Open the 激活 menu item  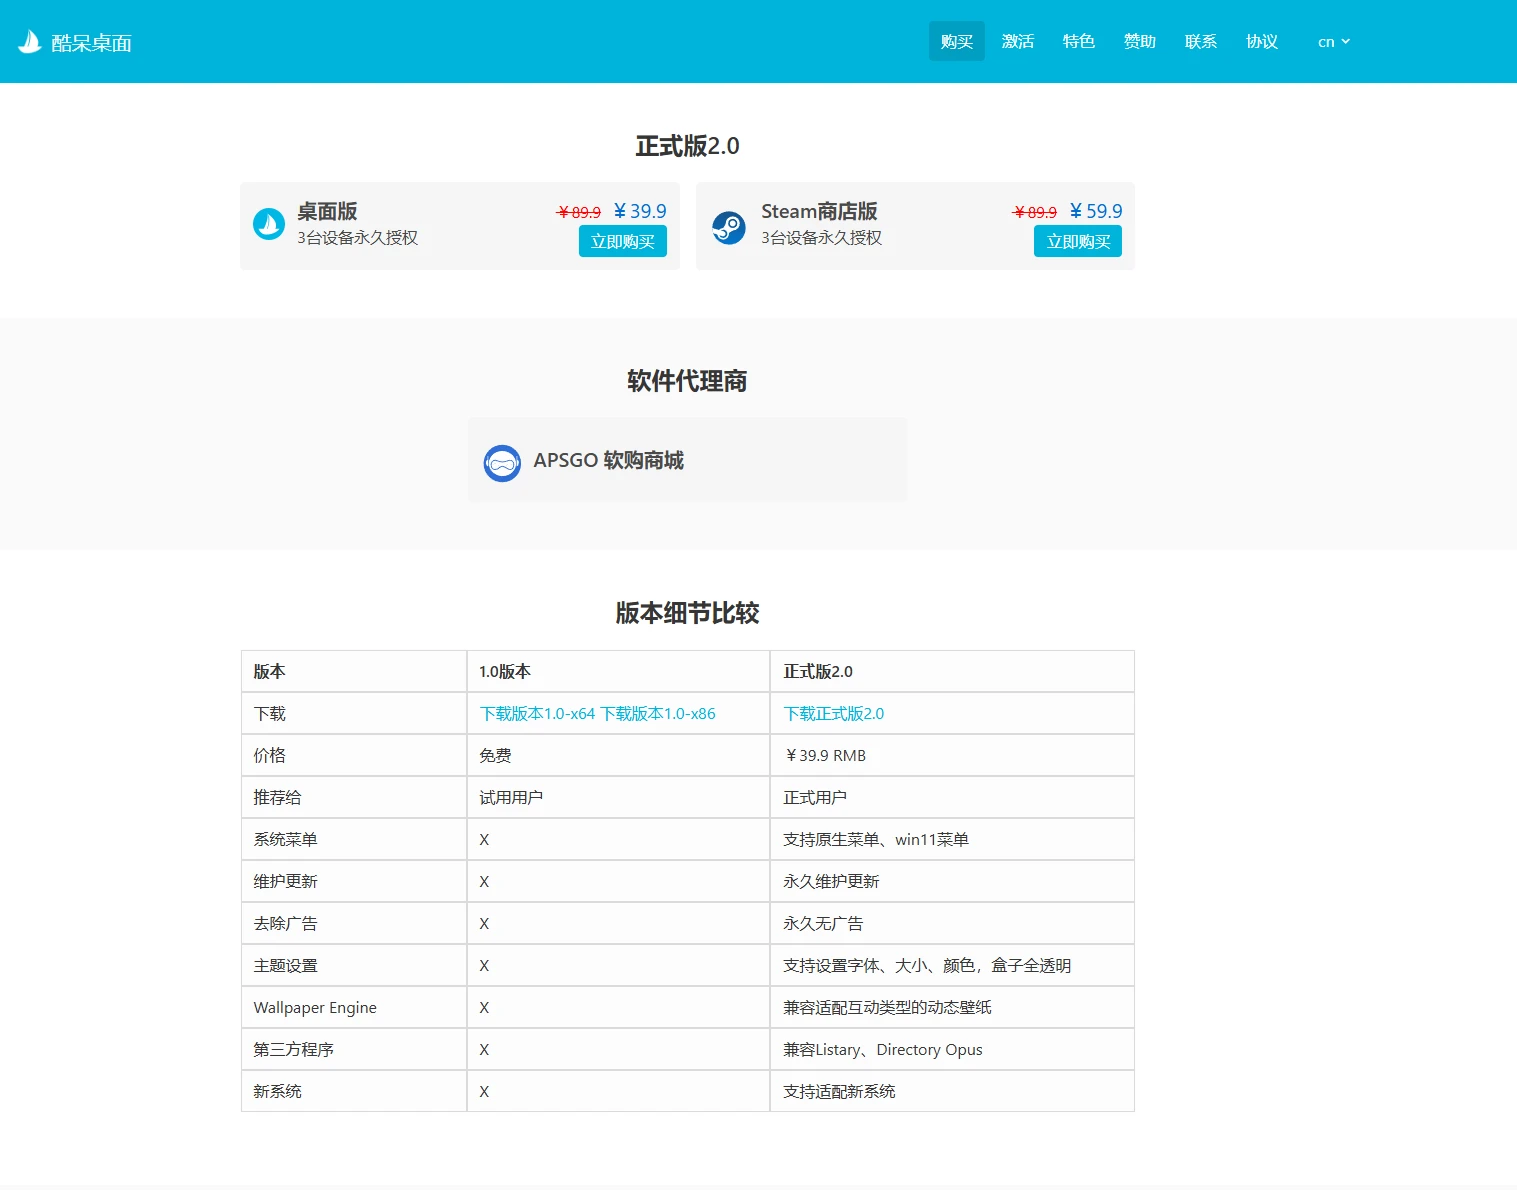[x=1018, y=41]
